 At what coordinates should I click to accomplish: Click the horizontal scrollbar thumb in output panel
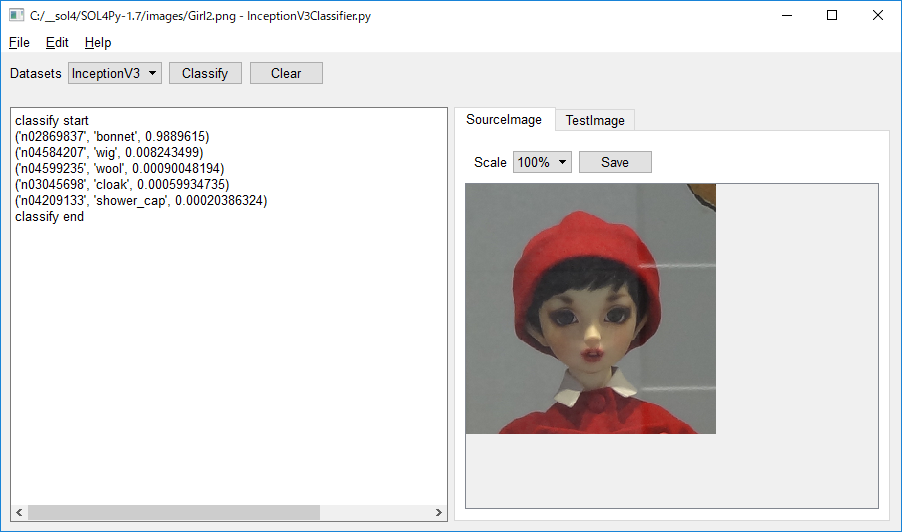pyautogui.click(x=174, y=512)
